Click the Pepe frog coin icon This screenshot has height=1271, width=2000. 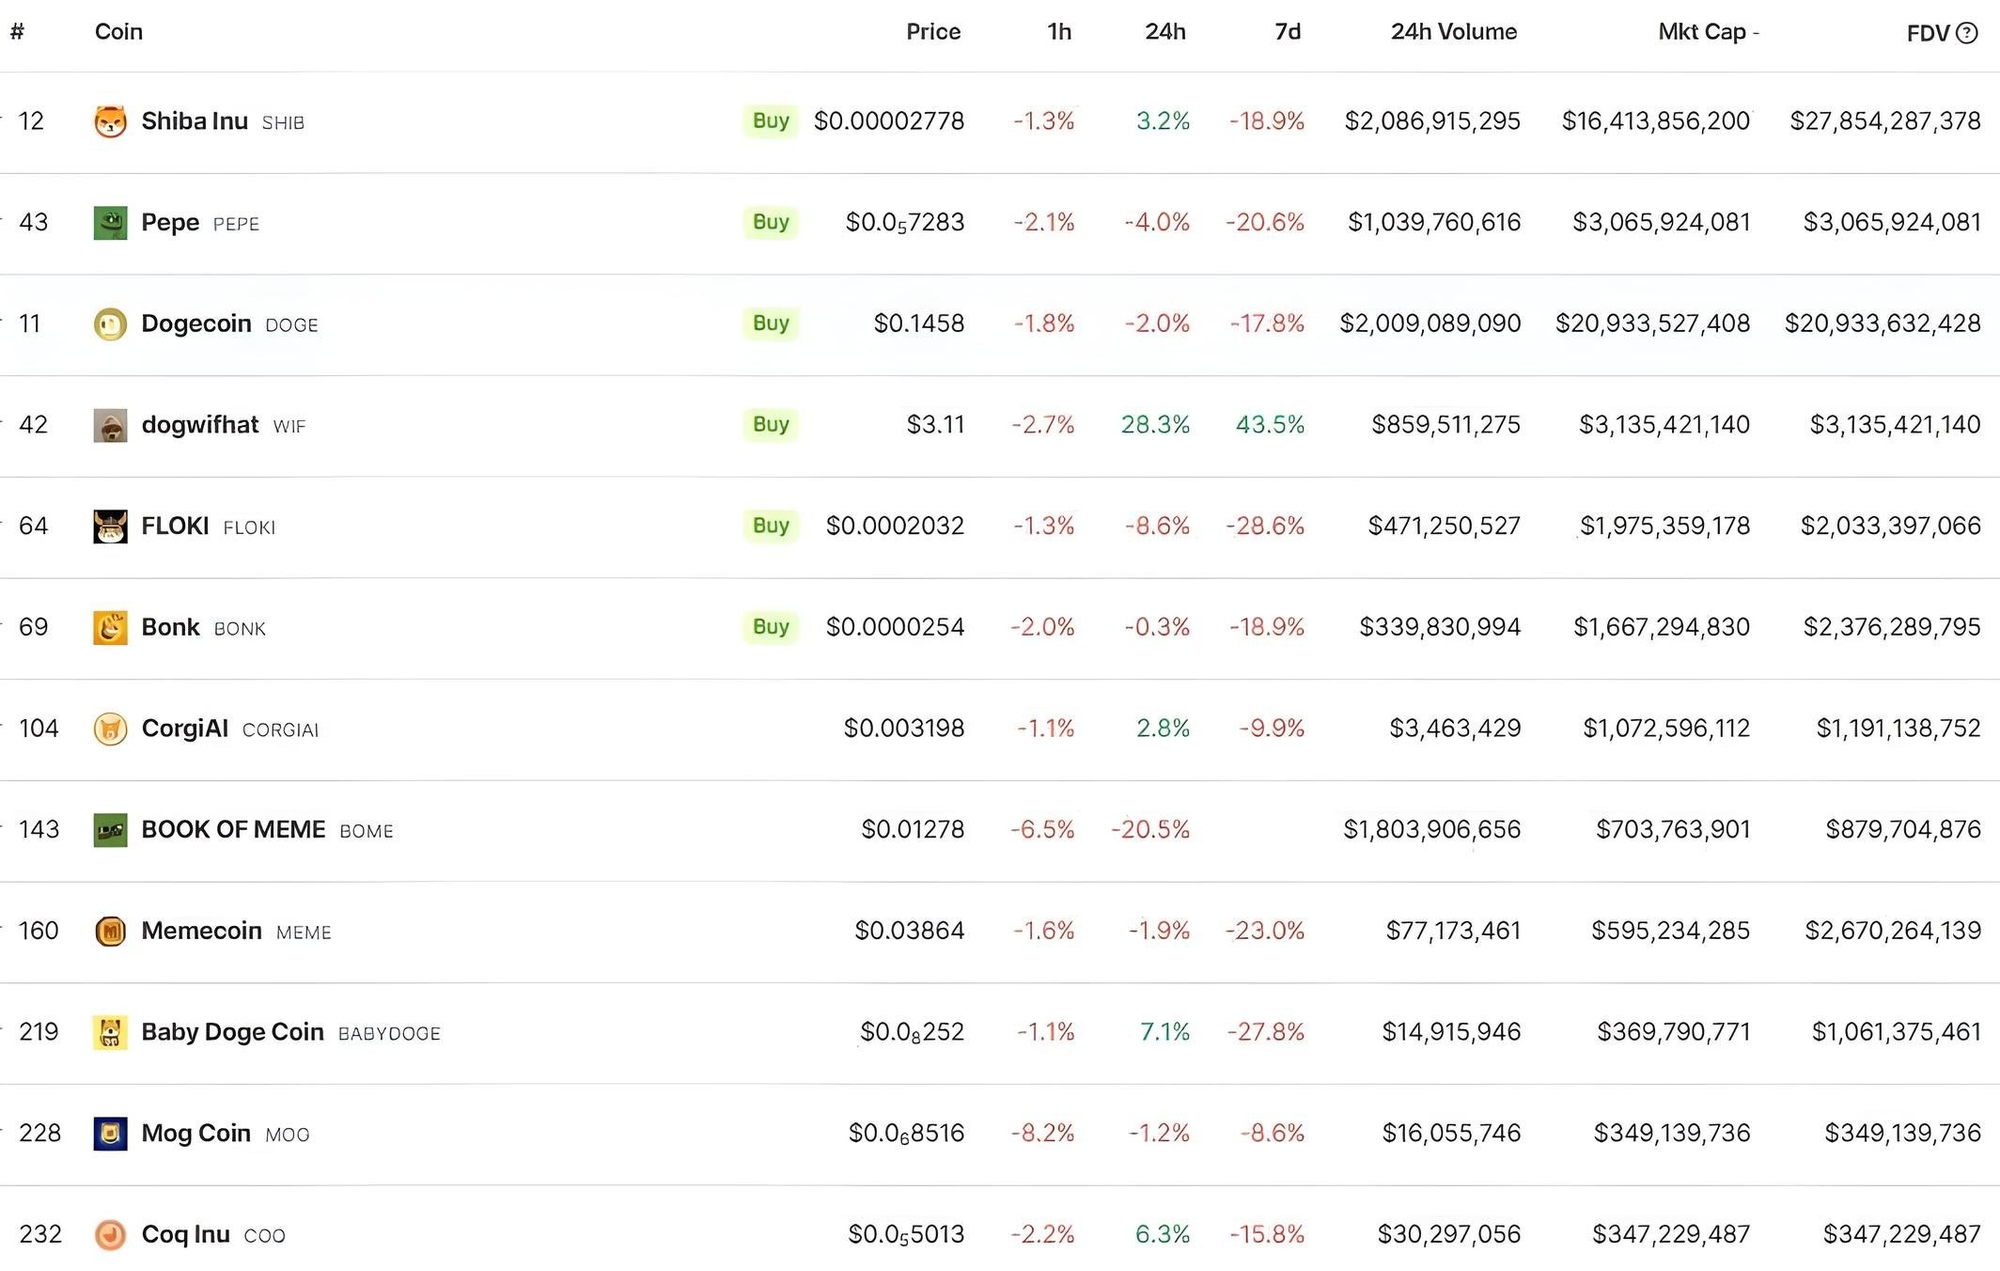point(110,223)
